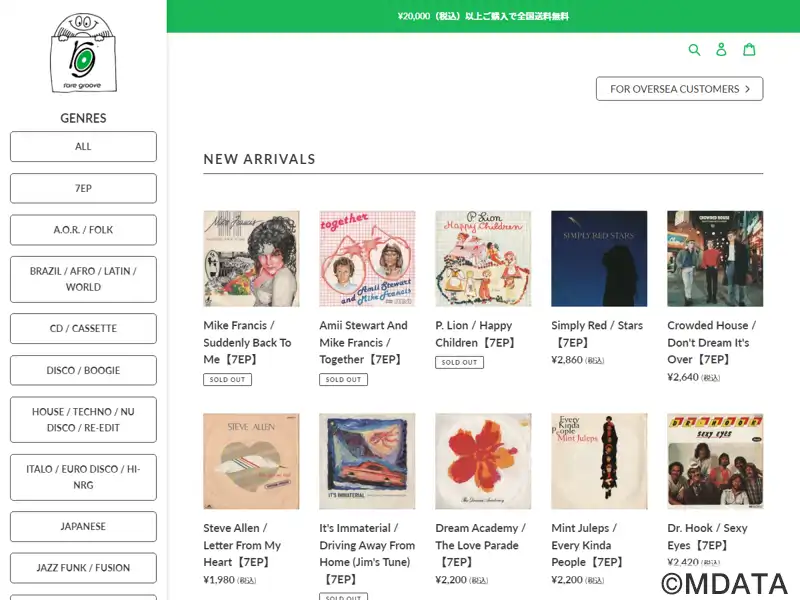Image resolution: width=800 pixels, height=600 pixels.
Task: Select the Japanese genre button
Action: [x=83, y=526]
